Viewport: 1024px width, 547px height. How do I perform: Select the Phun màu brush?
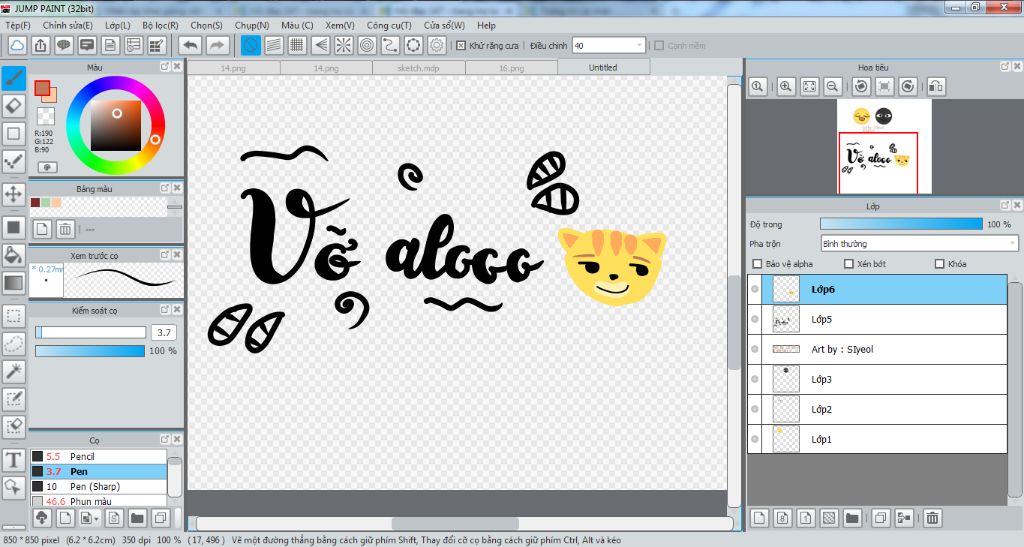[99, 501]
